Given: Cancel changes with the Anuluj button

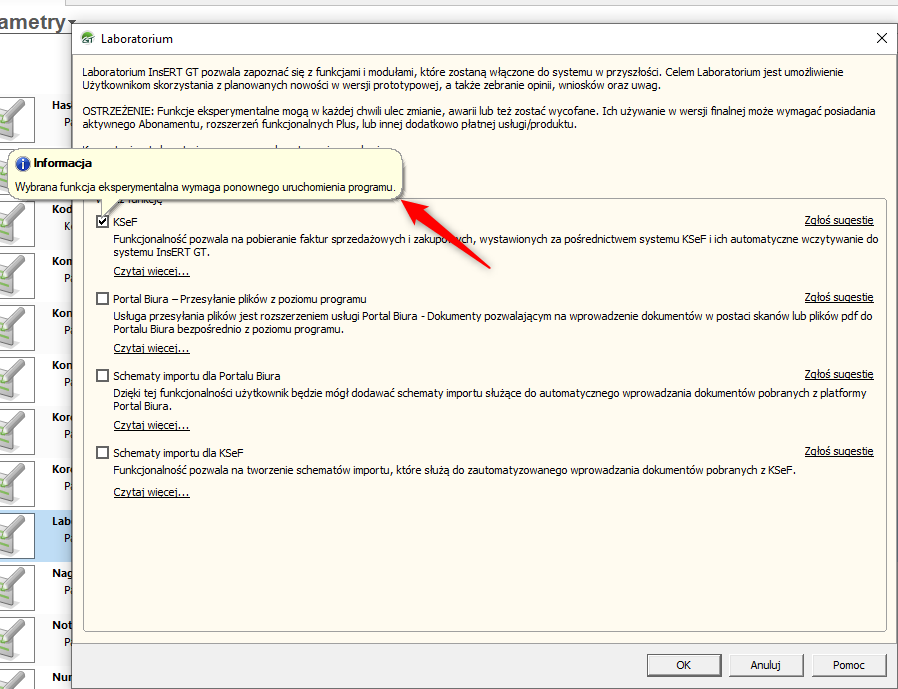Looking at the screenshot, I should pyautogui.click(x=766, y=665).
